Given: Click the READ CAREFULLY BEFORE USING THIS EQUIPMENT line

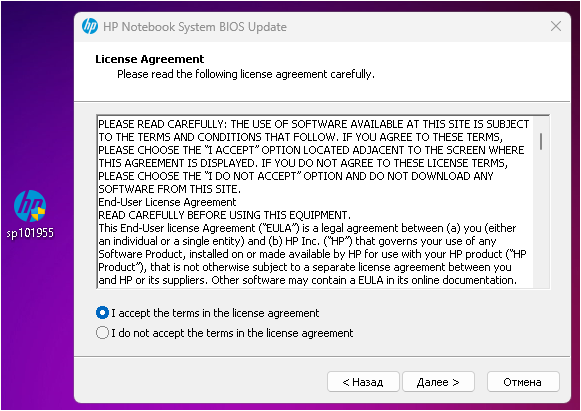Looking at the screenshot, I should pos(224,215).
